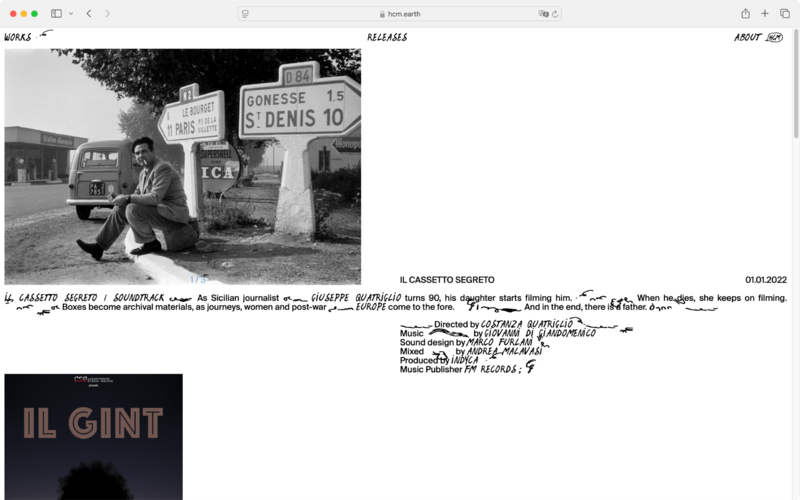Viewport: 800px width, 500px height.
Task: Open the Releases menu item
Action: click(x=387, y=38)
